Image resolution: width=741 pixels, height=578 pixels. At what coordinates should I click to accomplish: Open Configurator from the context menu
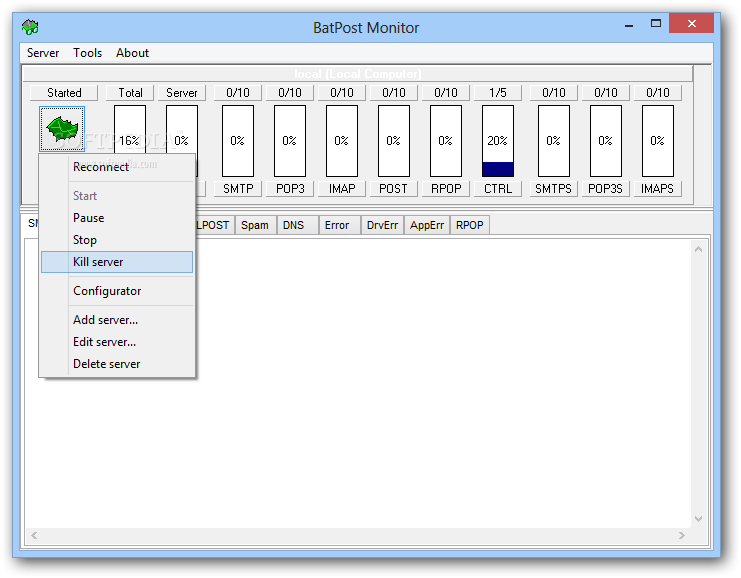[117, 291]
